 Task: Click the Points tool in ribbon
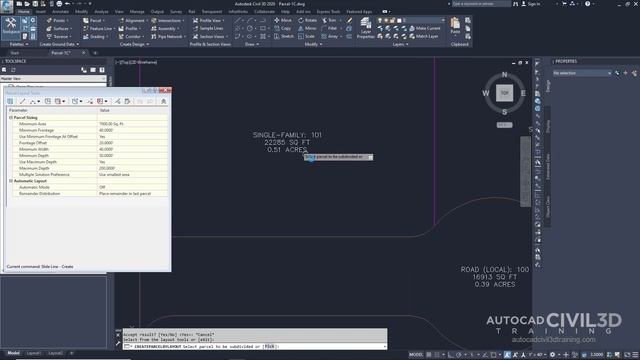pos(57,20)
